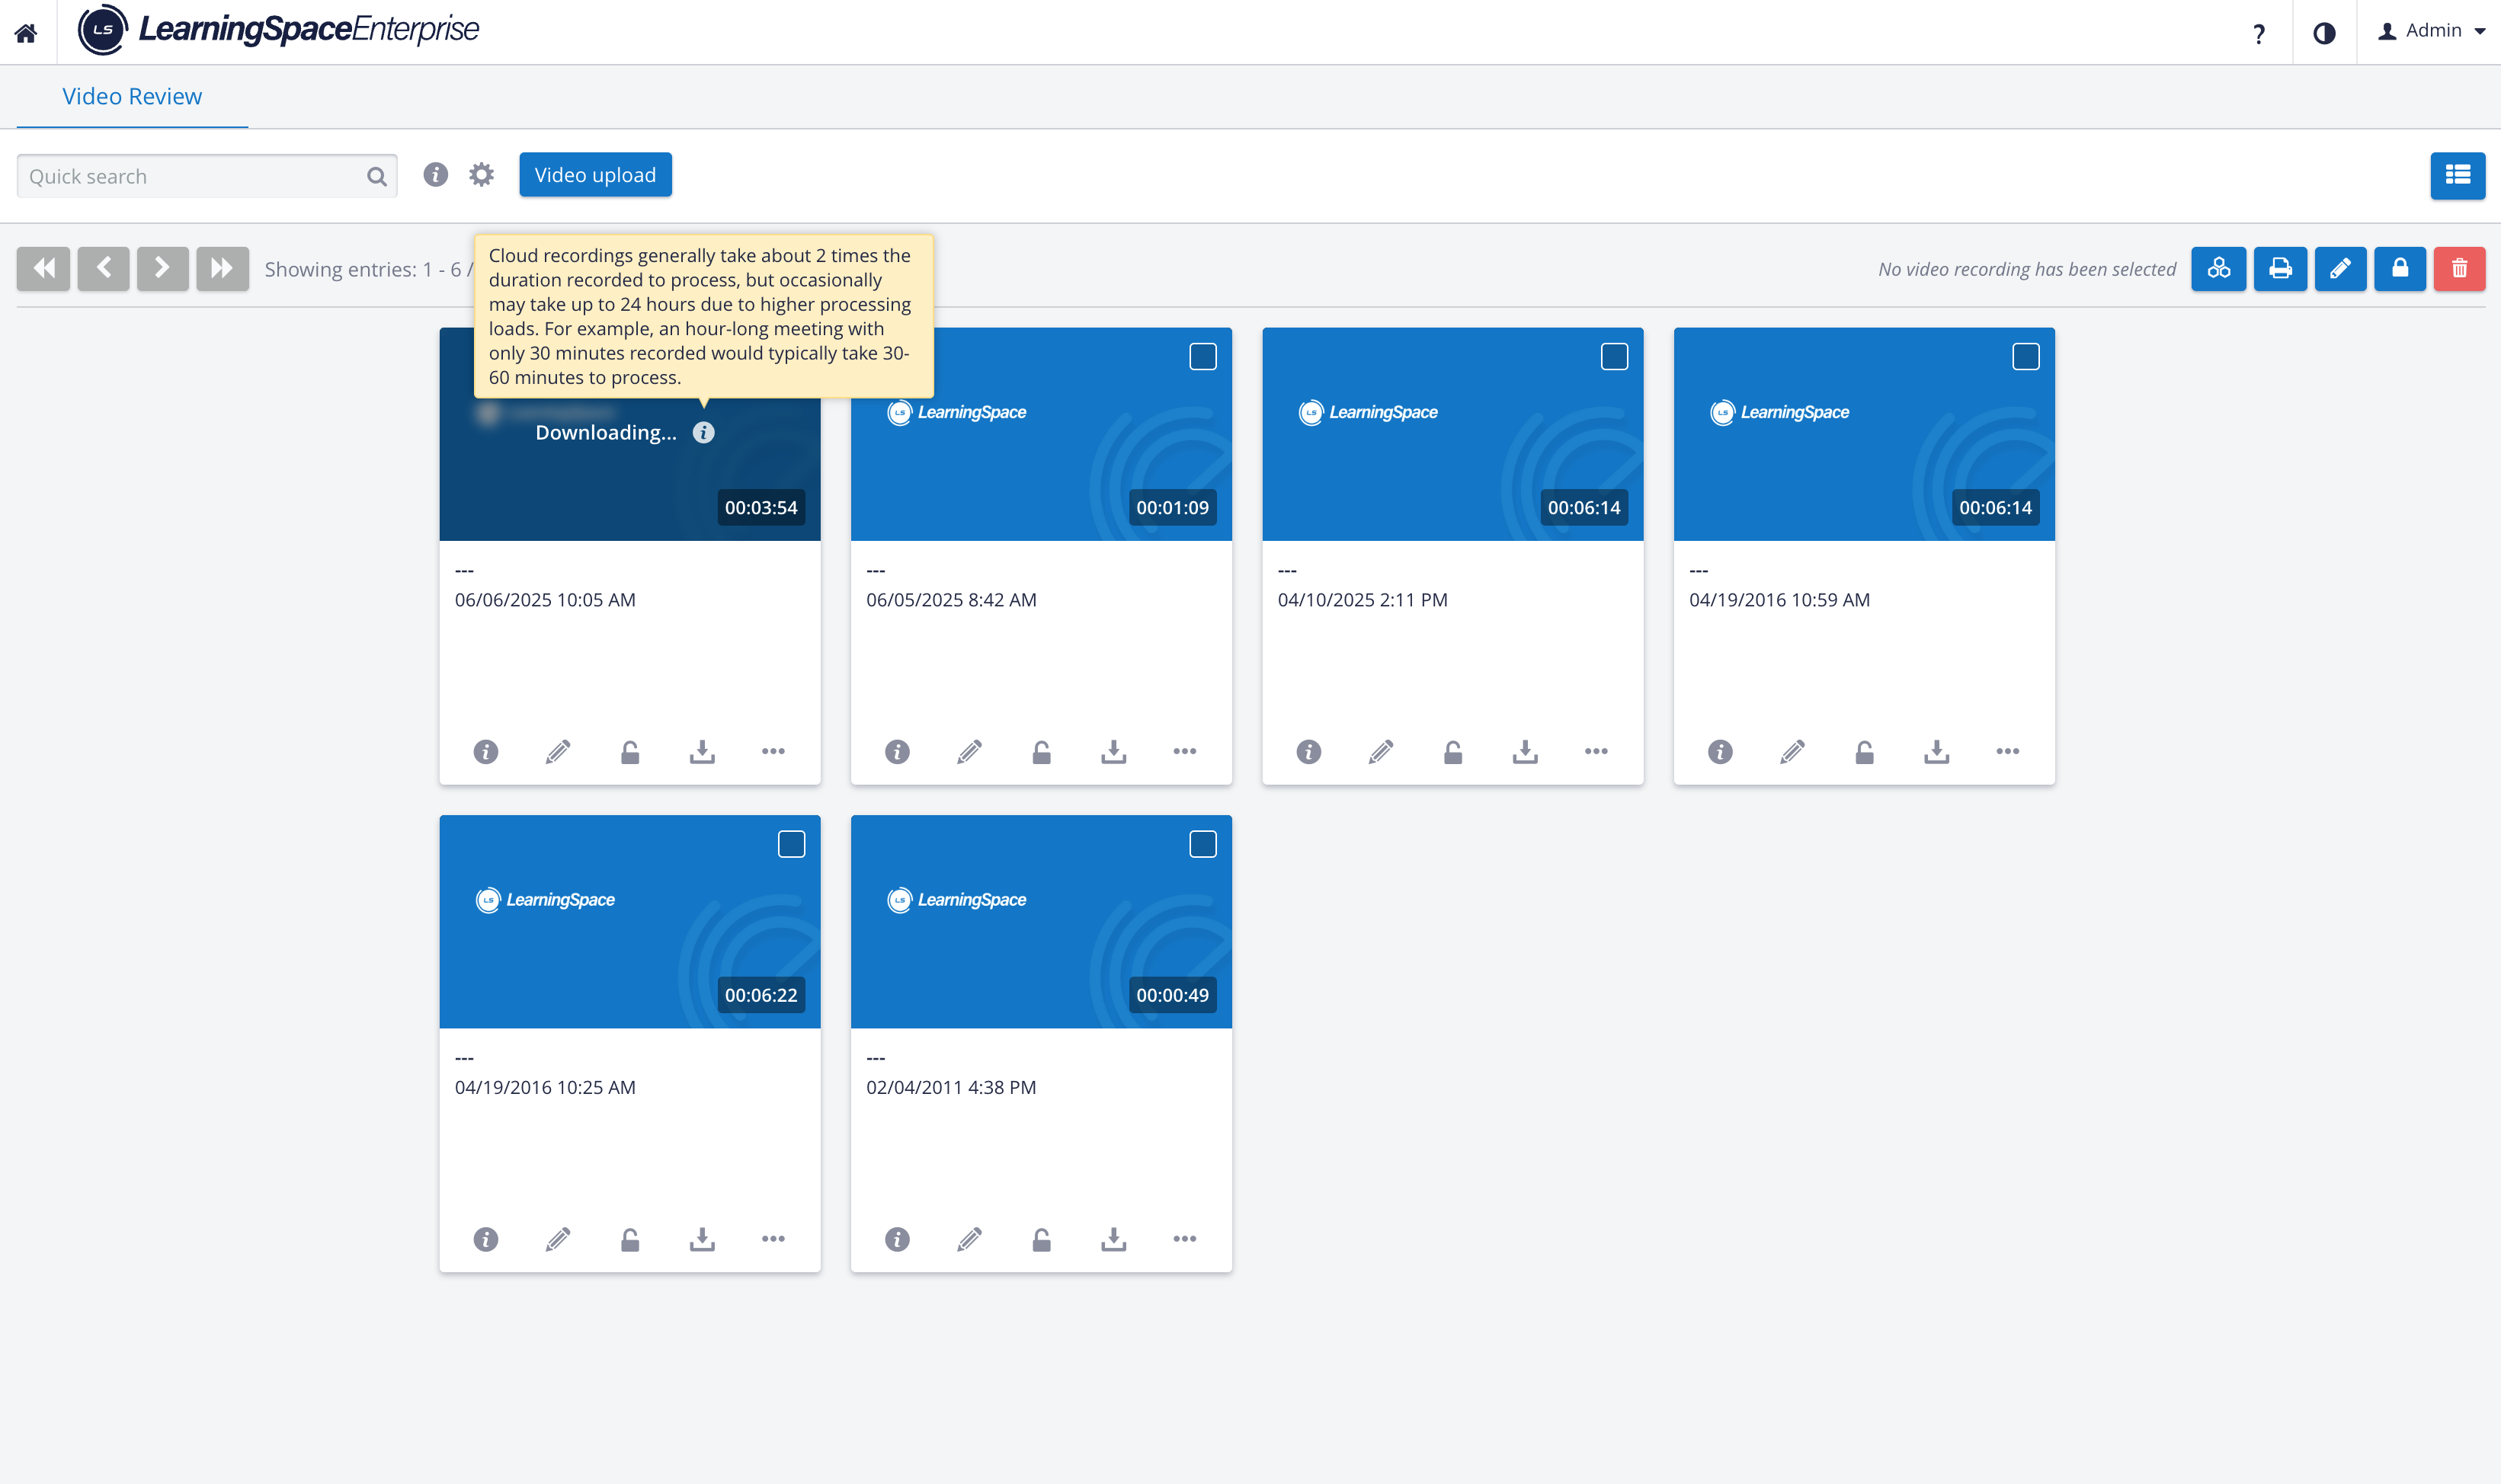Viewport: 2501px width, 1484px height.
Task: Open the 00:06:22 video thumbnail
Action: pos(630,921)
